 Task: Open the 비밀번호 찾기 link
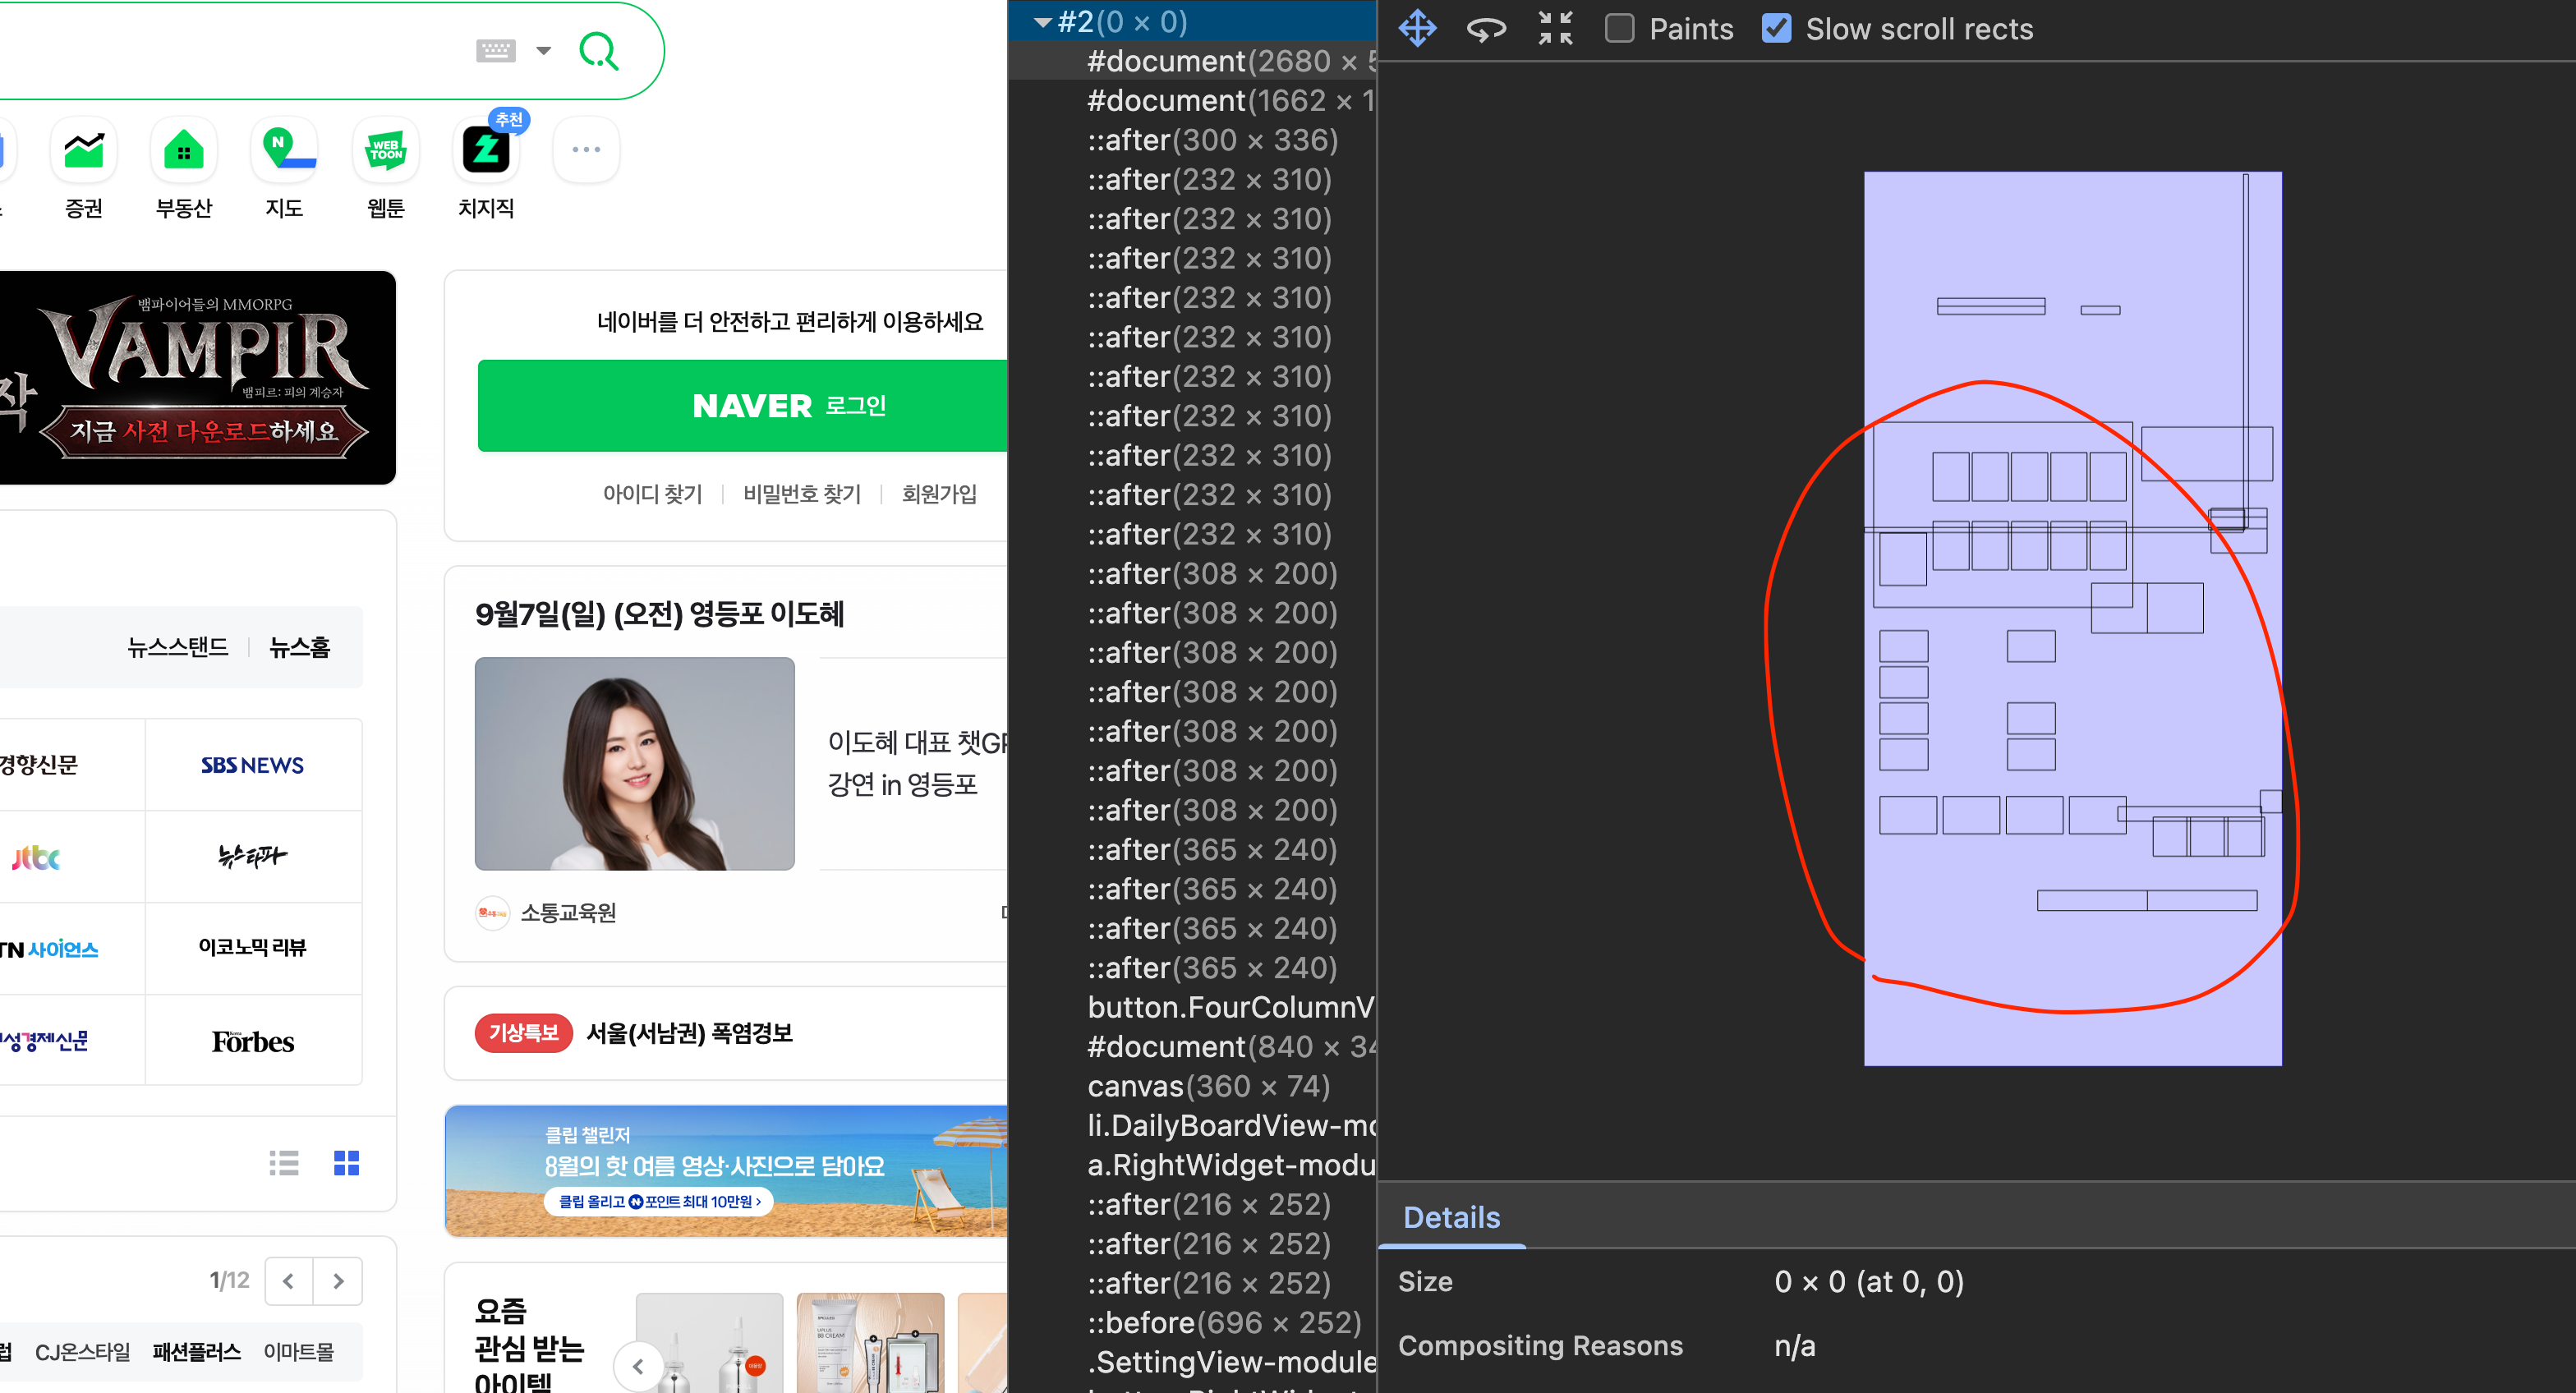(801, 493)
